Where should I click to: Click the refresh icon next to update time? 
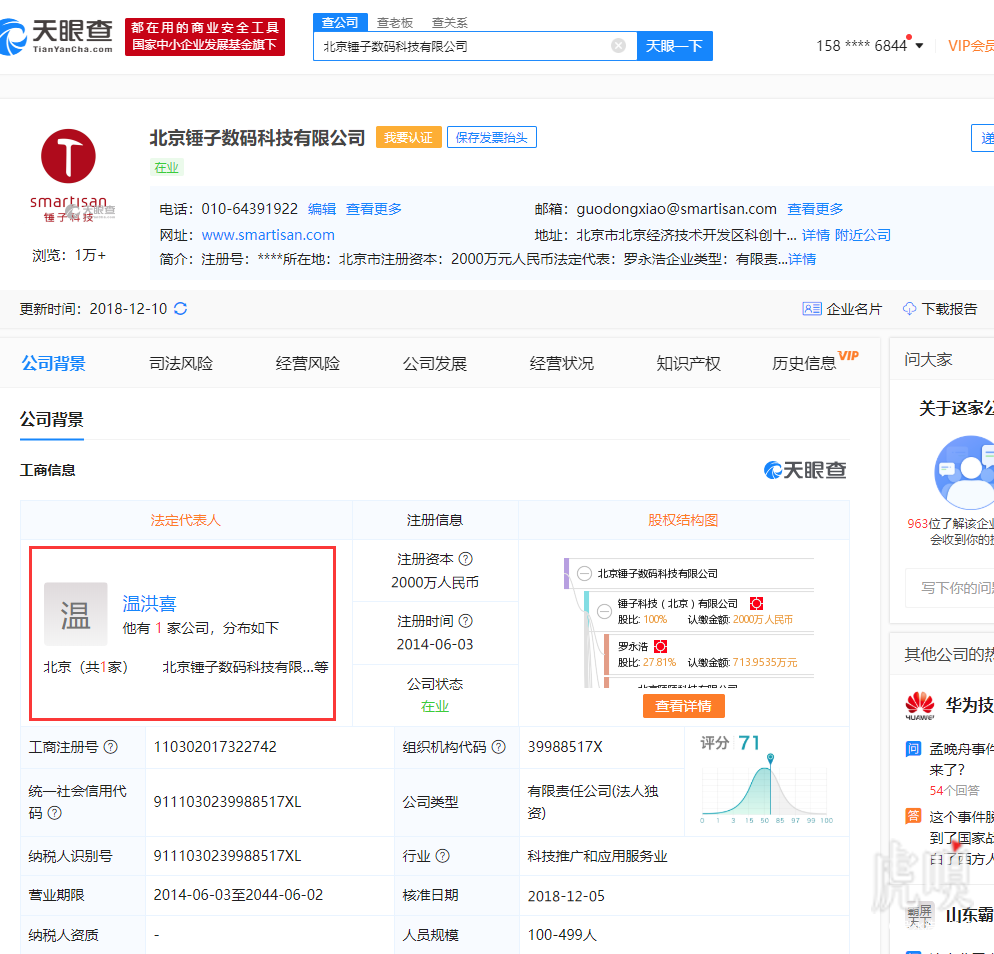(181, 309)
